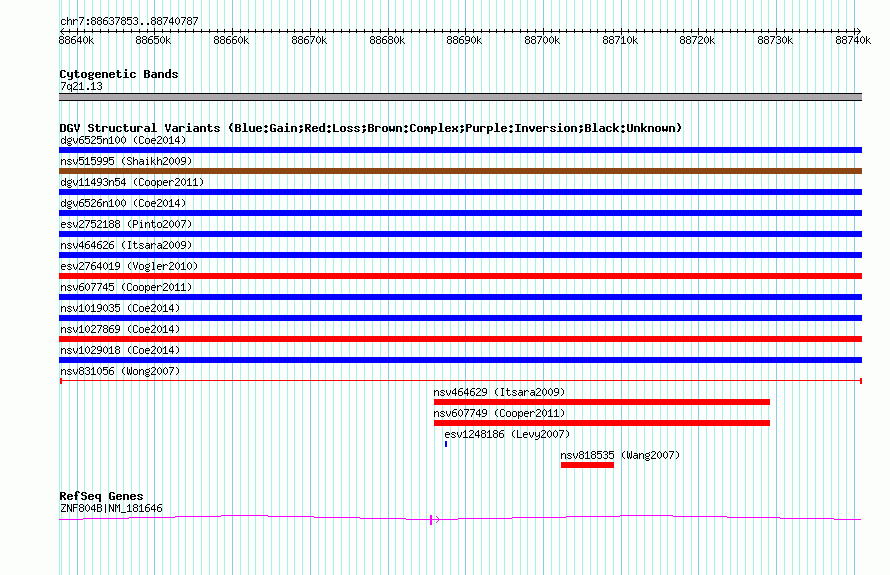Click the ZNF804B|NM_181646 gene label
This screenshot has height=575, width=890.
coord(111,509)
